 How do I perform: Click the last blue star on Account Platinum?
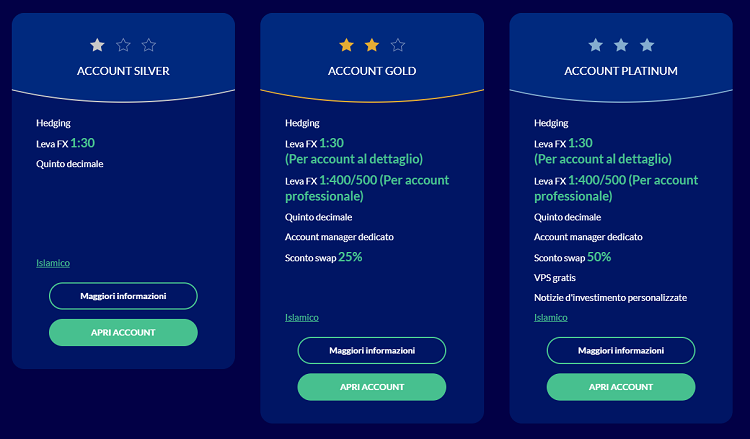click(647, 45)
